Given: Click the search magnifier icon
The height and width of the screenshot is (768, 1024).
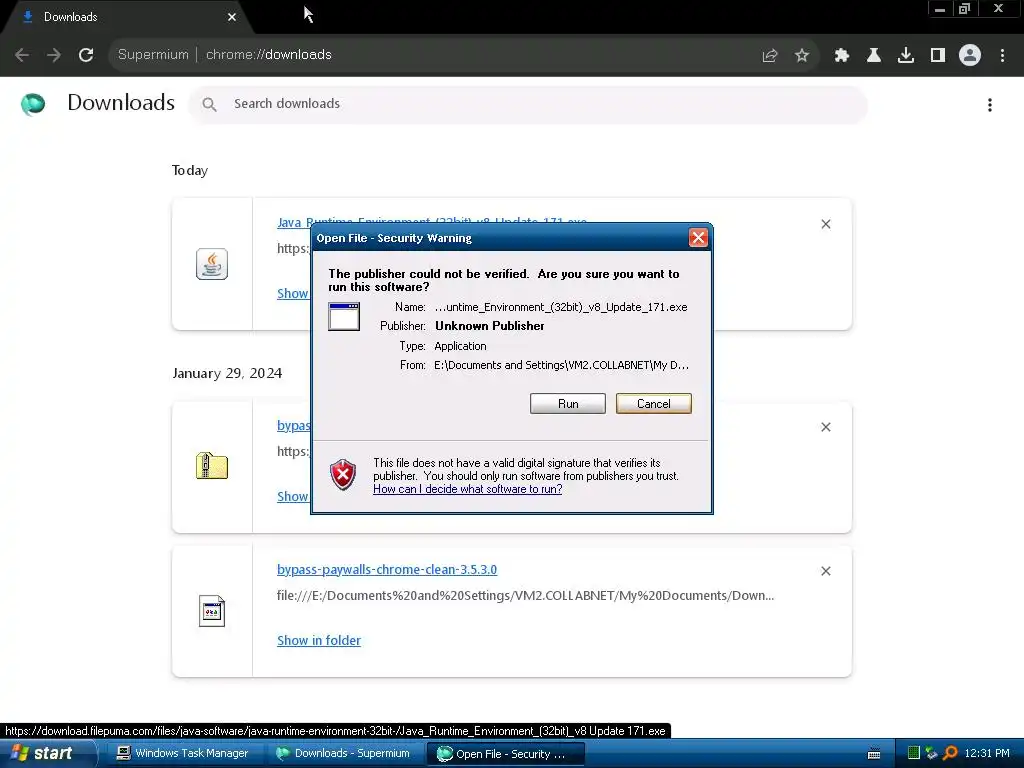Looking at the screenshot, I should pyautogui.click(x=209, y=104).
